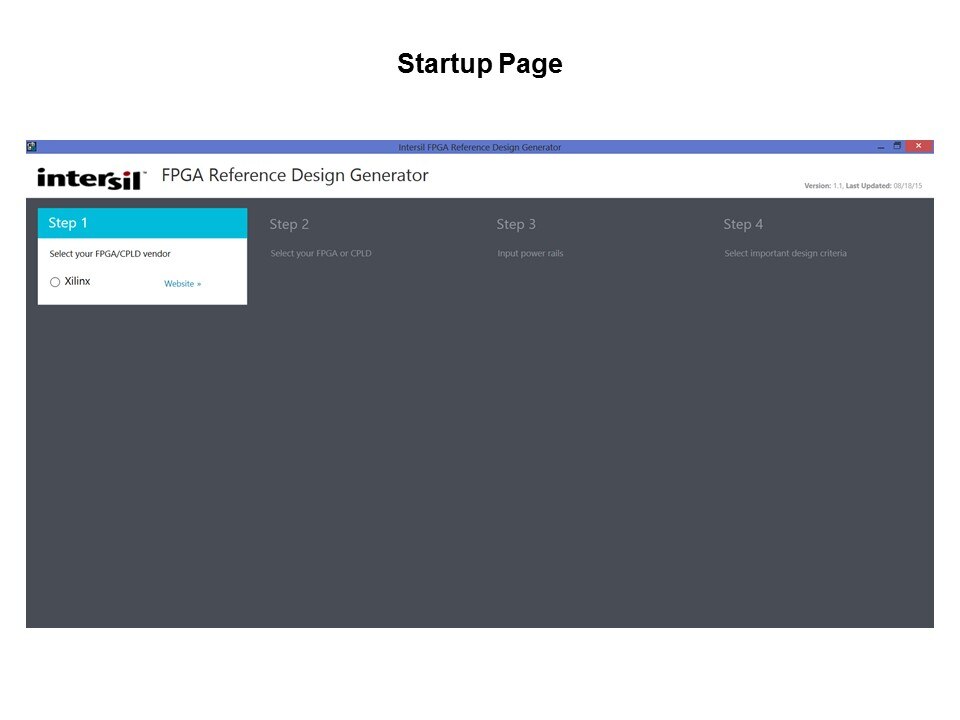The height and width of the screenshot is (720, 960).
Task: Select the Xilinx radio button
Action: (x=55, y=282)
